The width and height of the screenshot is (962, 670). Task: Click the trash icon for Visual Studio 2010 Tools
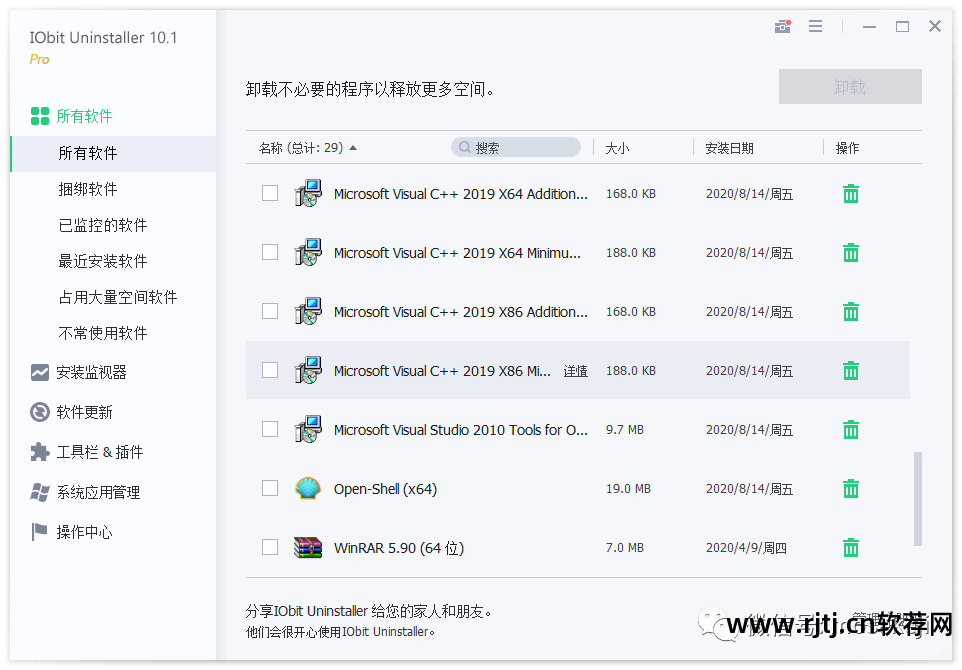(850, 429)
